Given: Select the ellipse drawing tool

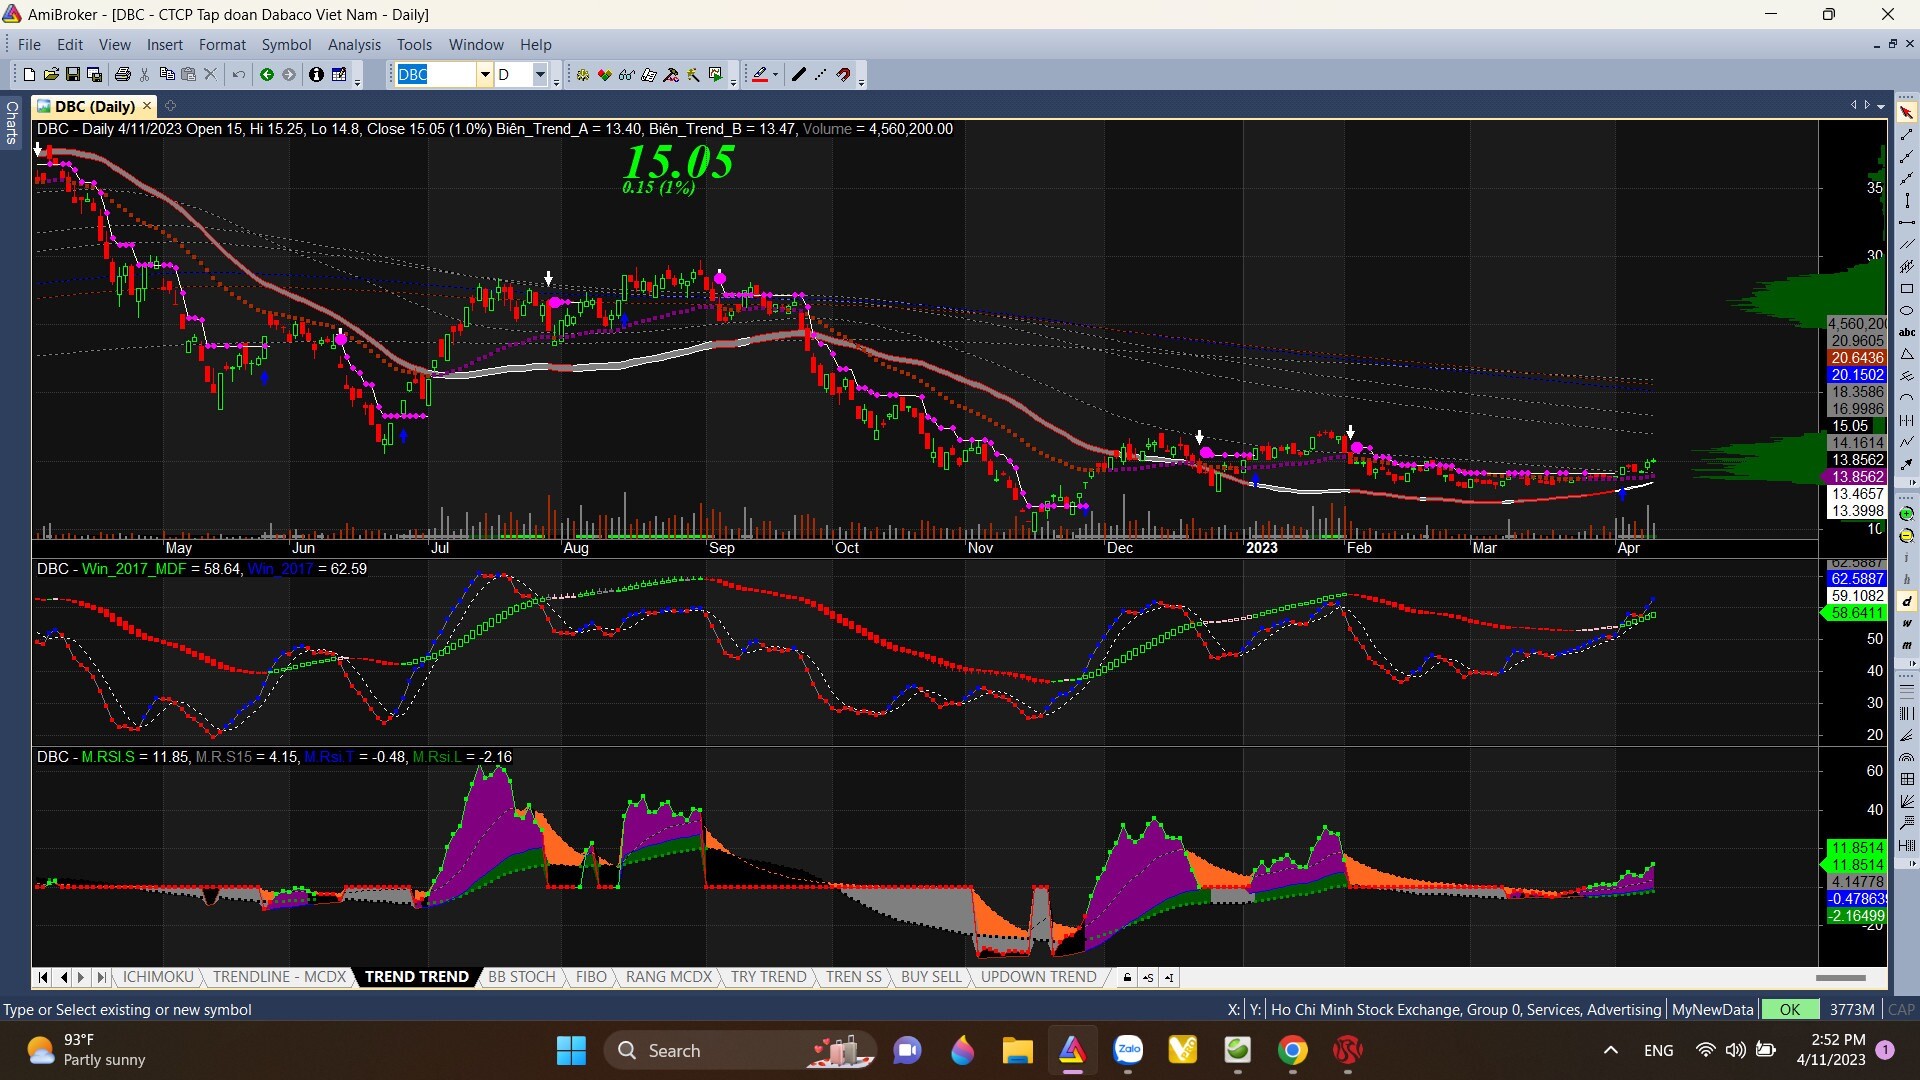Looking at the screenshot, I should (1906, 310).
